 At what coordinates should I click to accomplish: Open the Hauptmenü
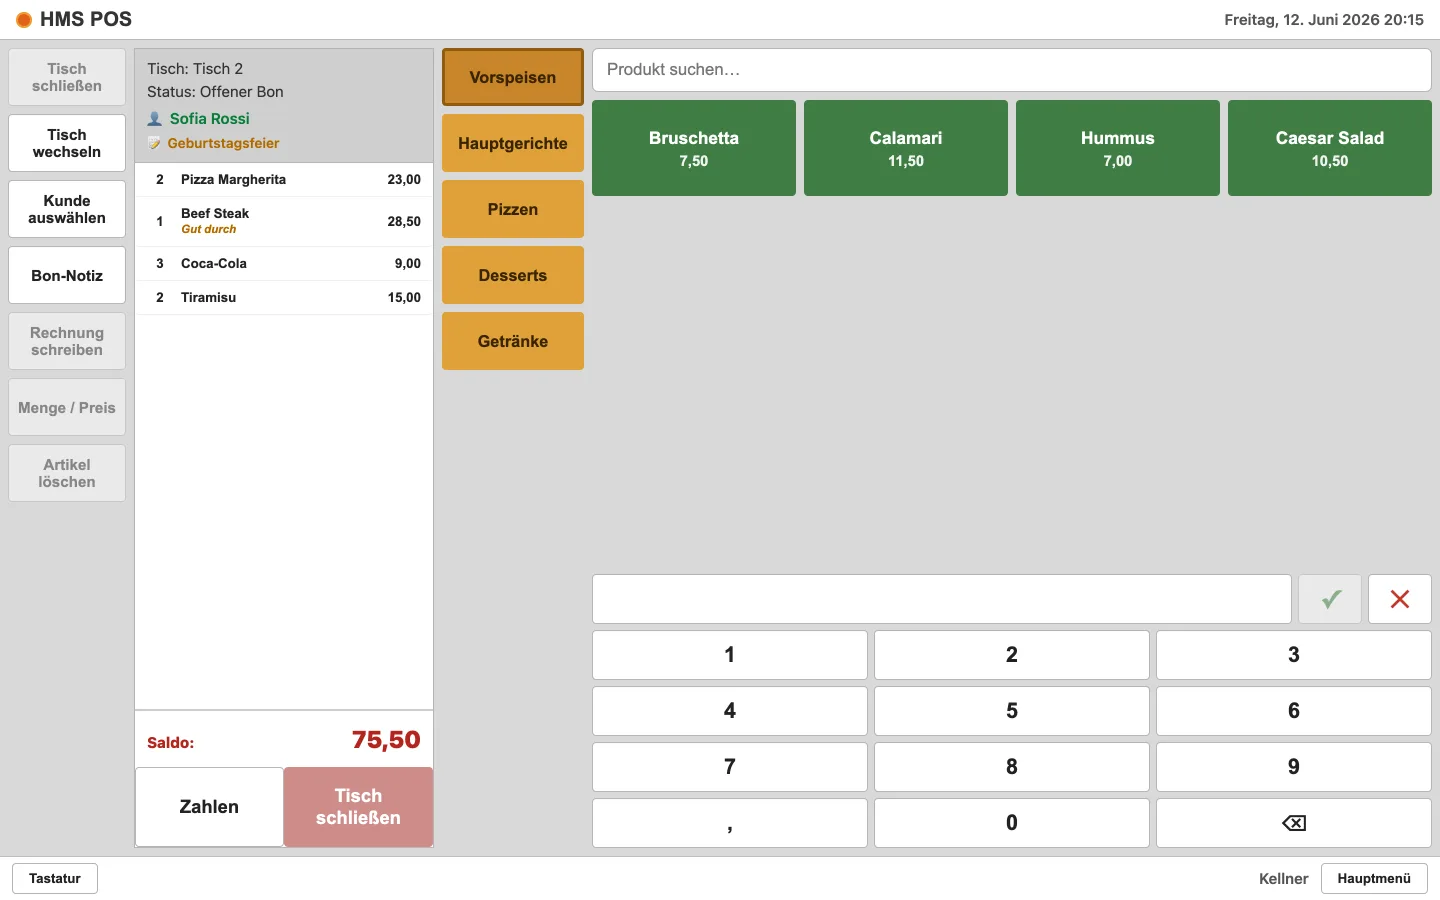click(1374, 878)
